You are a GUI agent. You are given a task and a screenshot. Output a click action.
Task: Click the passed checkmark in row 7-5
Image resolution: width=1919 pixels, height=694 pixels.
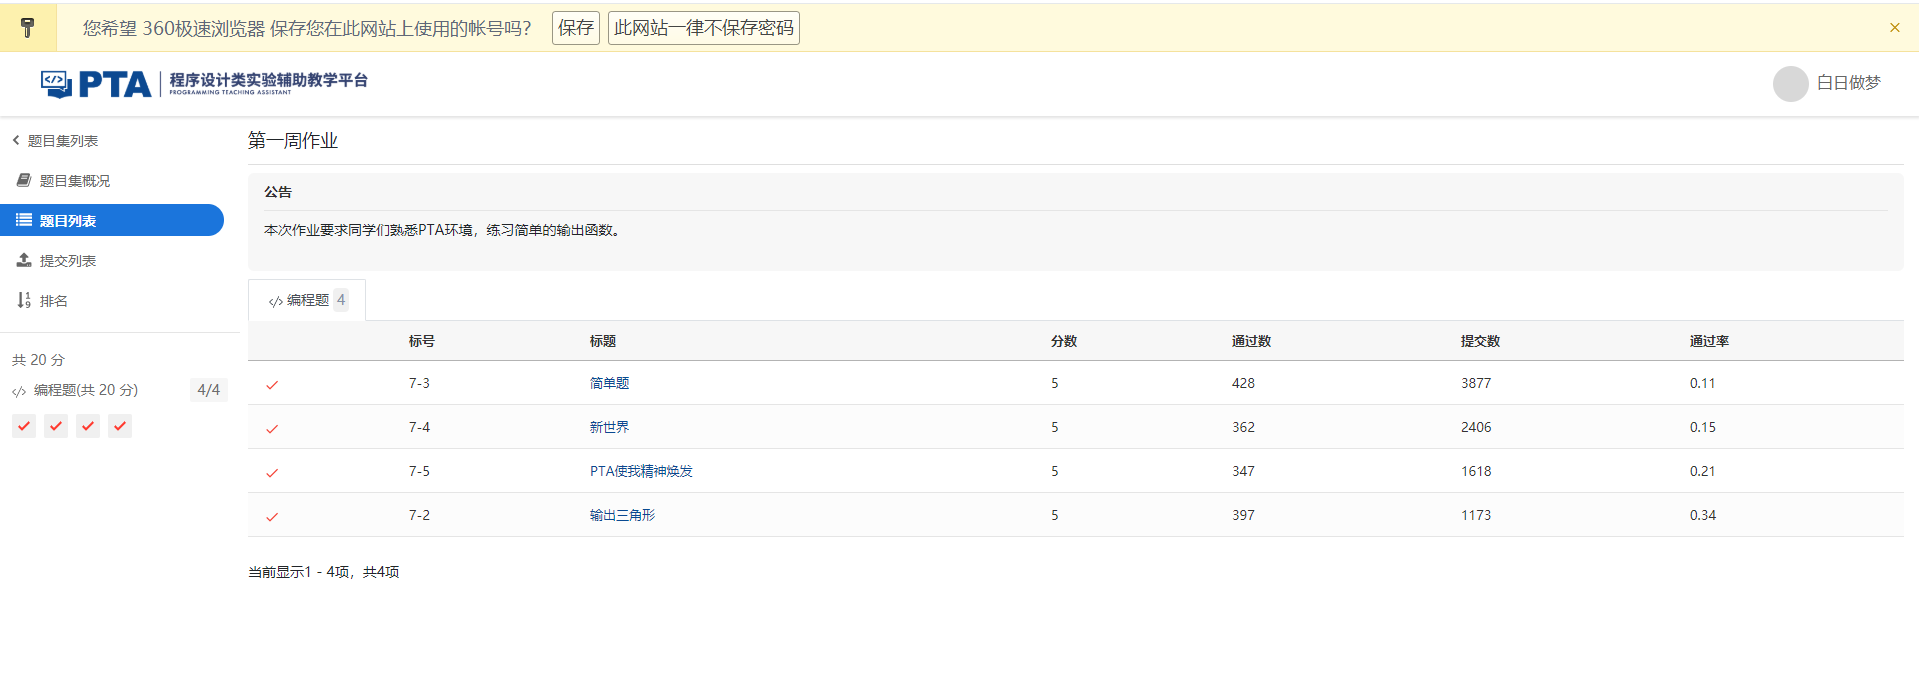pos(272,472)
